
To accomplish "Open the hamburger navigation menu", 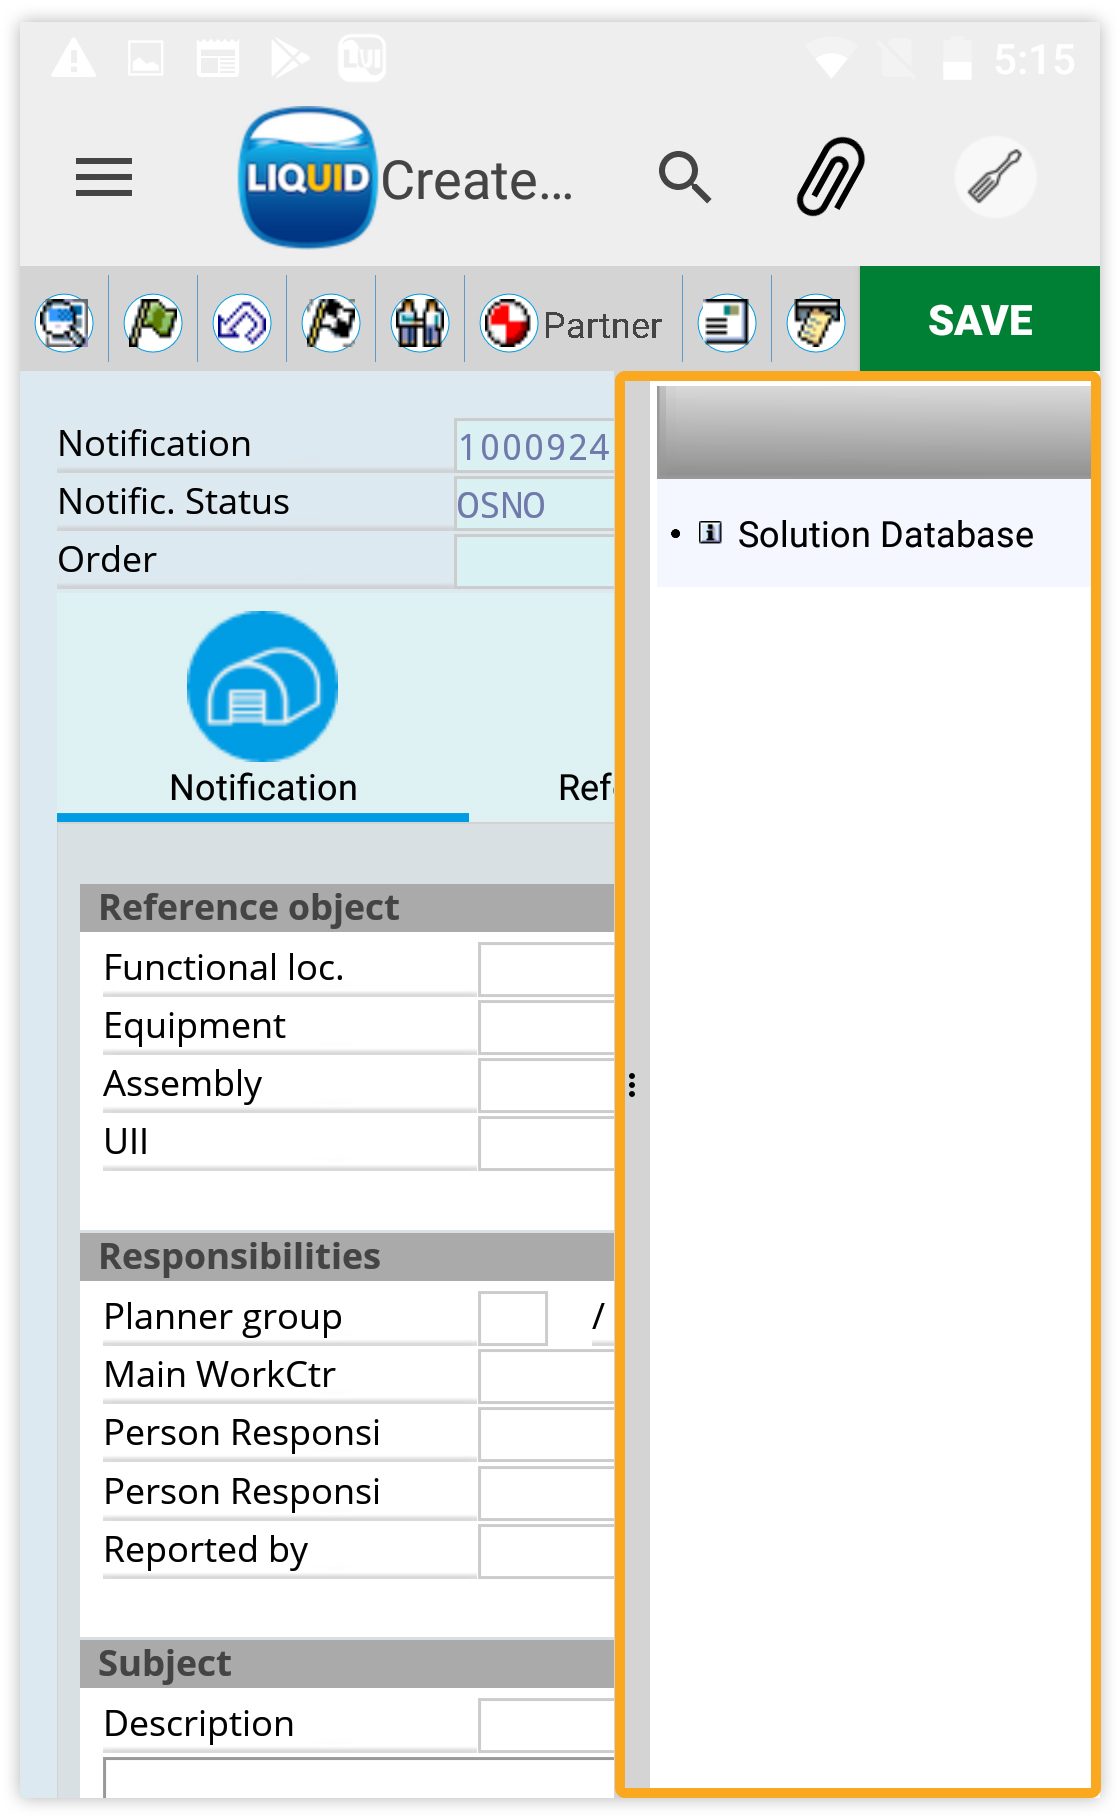I will (x=103, y=178).
